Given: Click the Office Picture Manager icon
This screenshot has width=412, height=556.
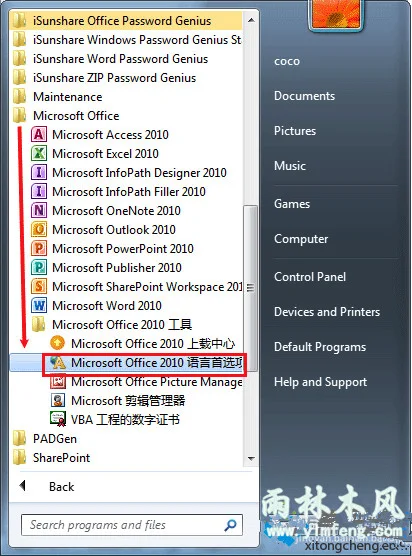Looking at the screenshot, I should (x=57, y=382).
